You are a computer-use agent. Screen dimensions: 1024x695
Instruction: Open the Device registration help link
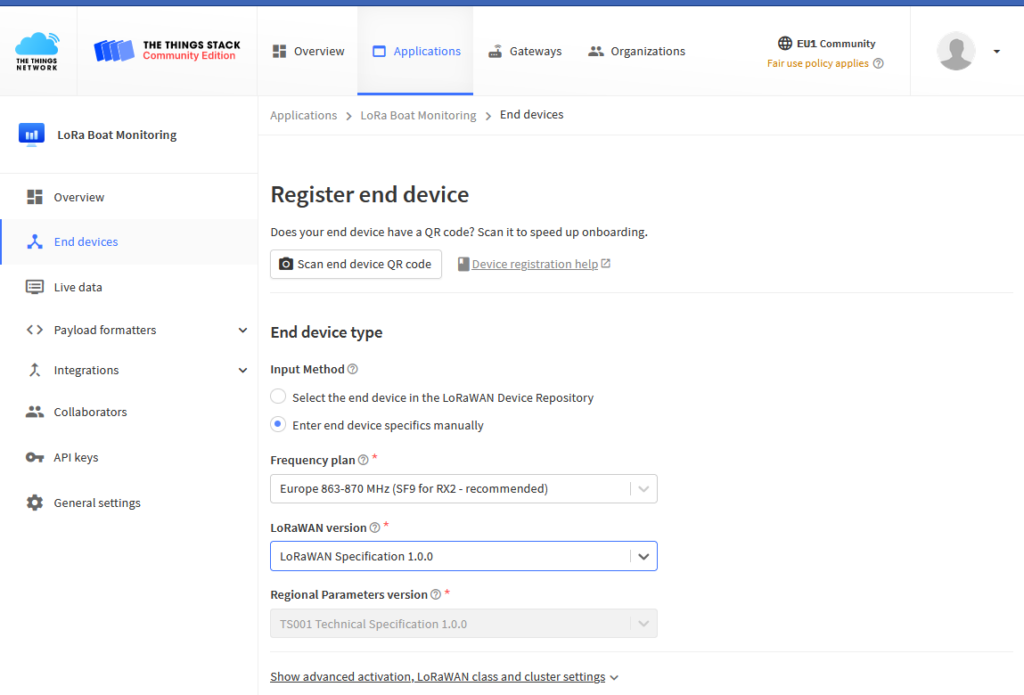pos(534,264)
